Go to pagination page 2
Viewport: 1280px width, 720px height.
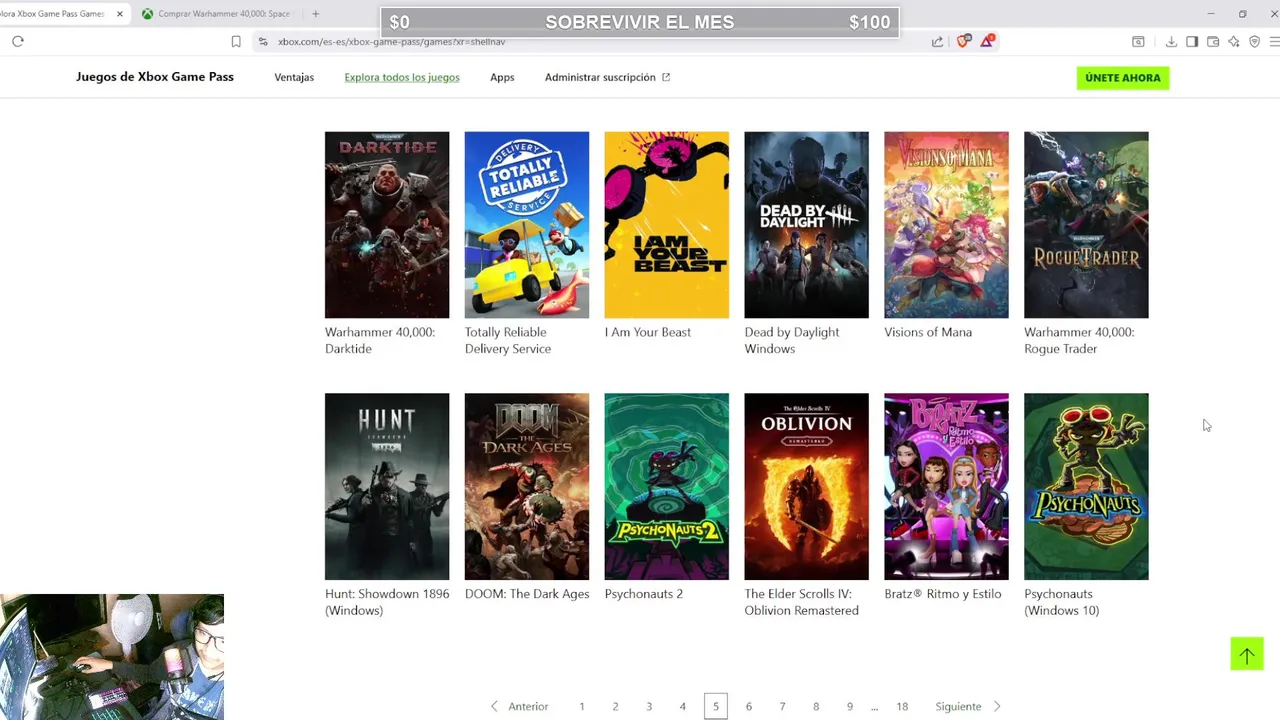(615, 706)
